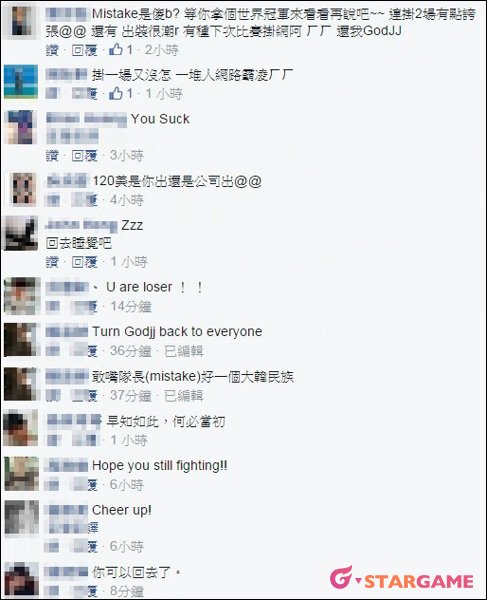Click the 8分鐘 timestamp under 你可以回去了
Screen dimensions: 487x600
(x=127, y=591)
